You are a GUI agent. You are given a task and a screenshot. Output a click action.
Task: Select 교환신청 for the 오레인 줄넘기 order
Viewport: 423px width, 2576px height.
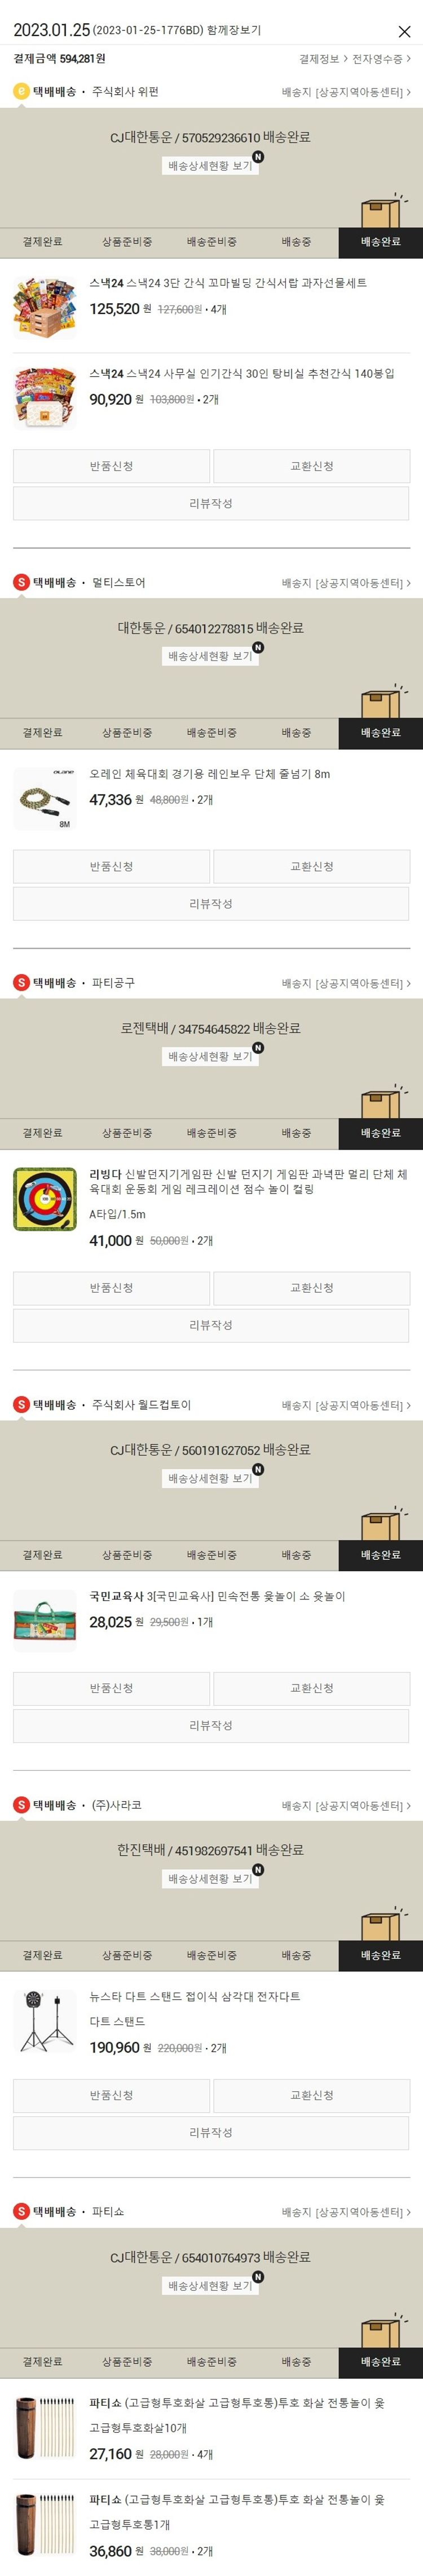311,866
